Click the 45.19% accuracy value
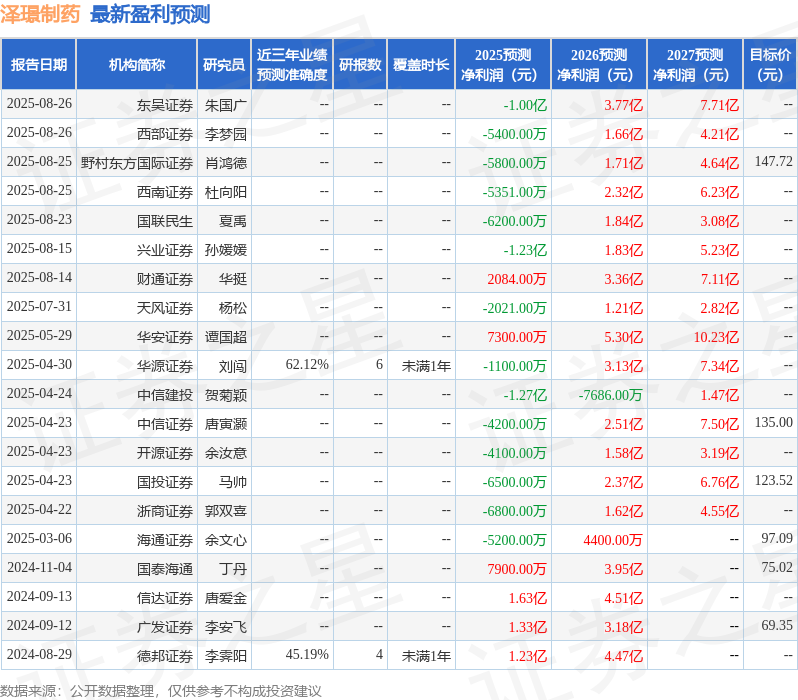Viewport: 798px width, 700px height. coord(307,655)
